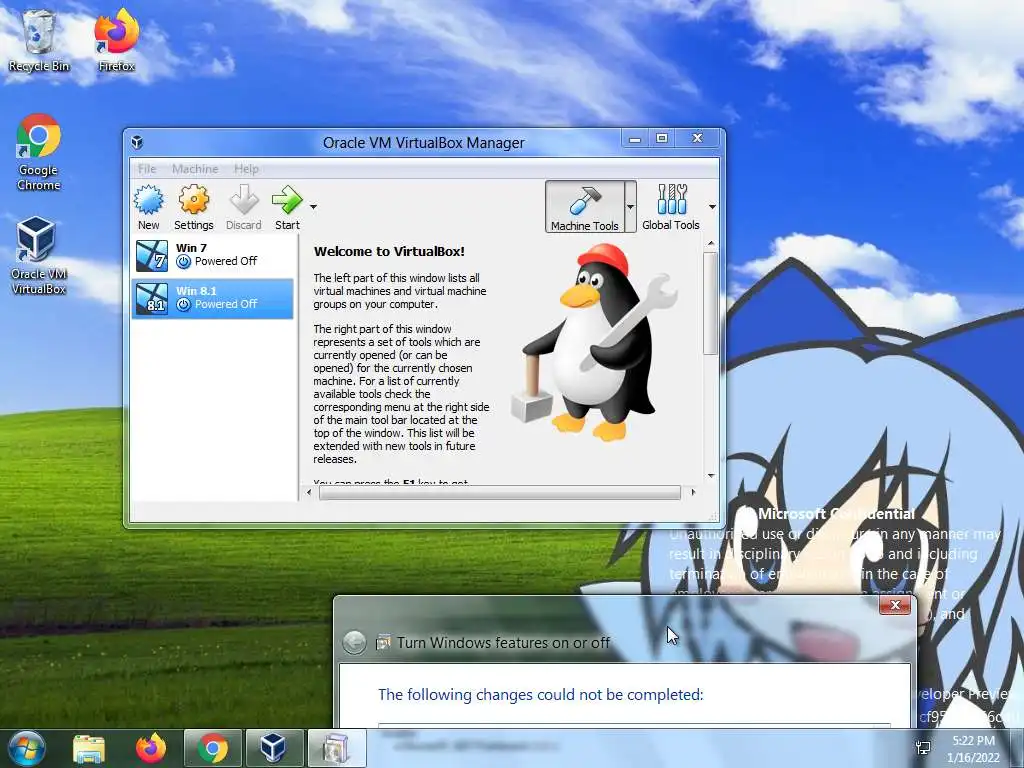This screenshot has width=1024, height=768.
Task: Click 'The following changes could not be completed' text
Action: 541,694
